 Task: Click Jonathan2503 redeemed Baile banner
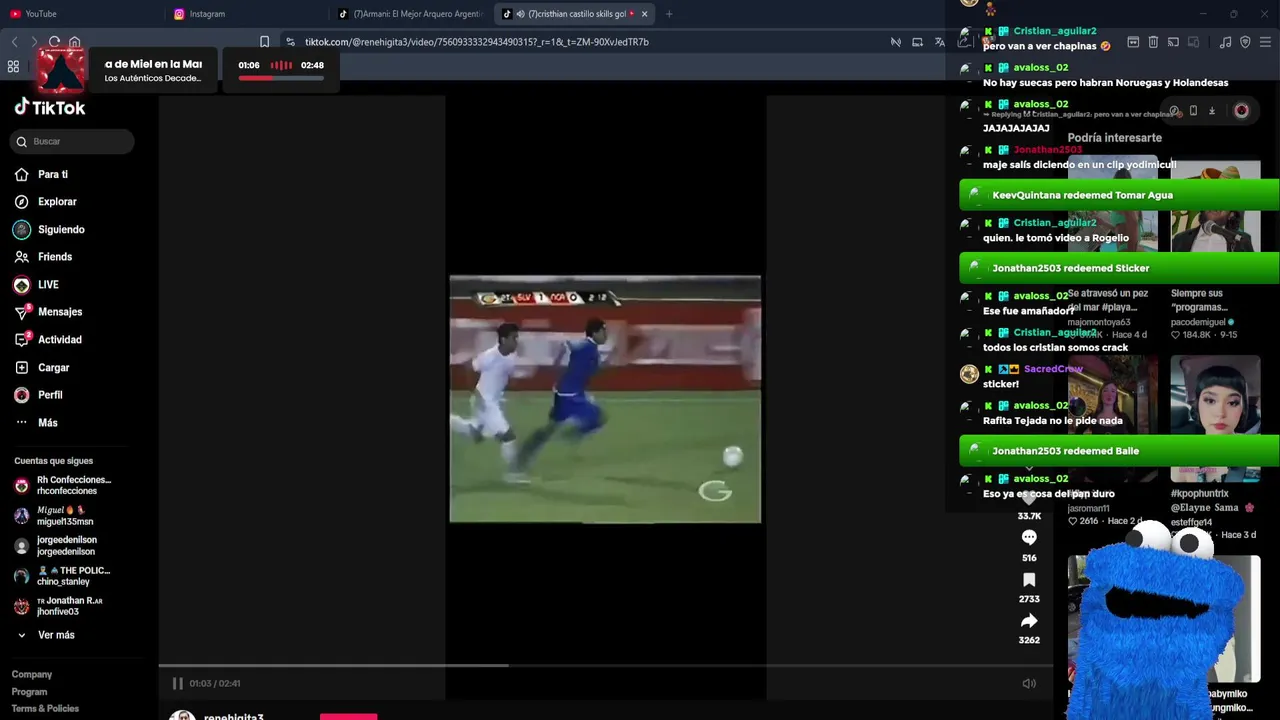(1119, 451)
